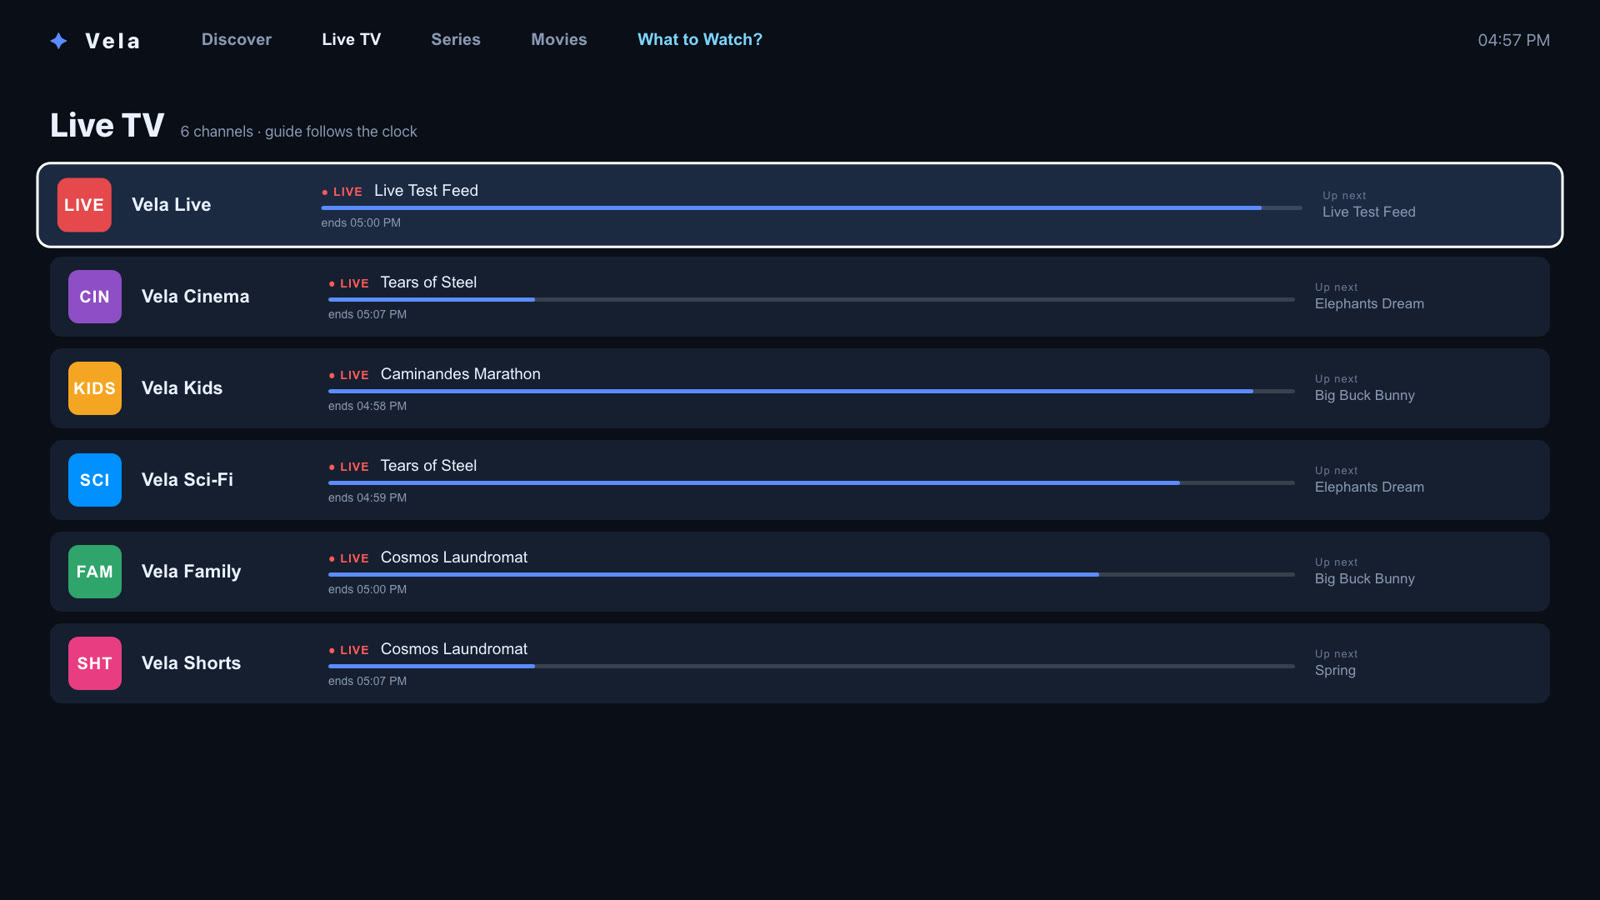Click Cosmos Laundromat on Vela Family
Image resolution: width=1600 pixels, height=900 pixels.
tap(454, 558)
